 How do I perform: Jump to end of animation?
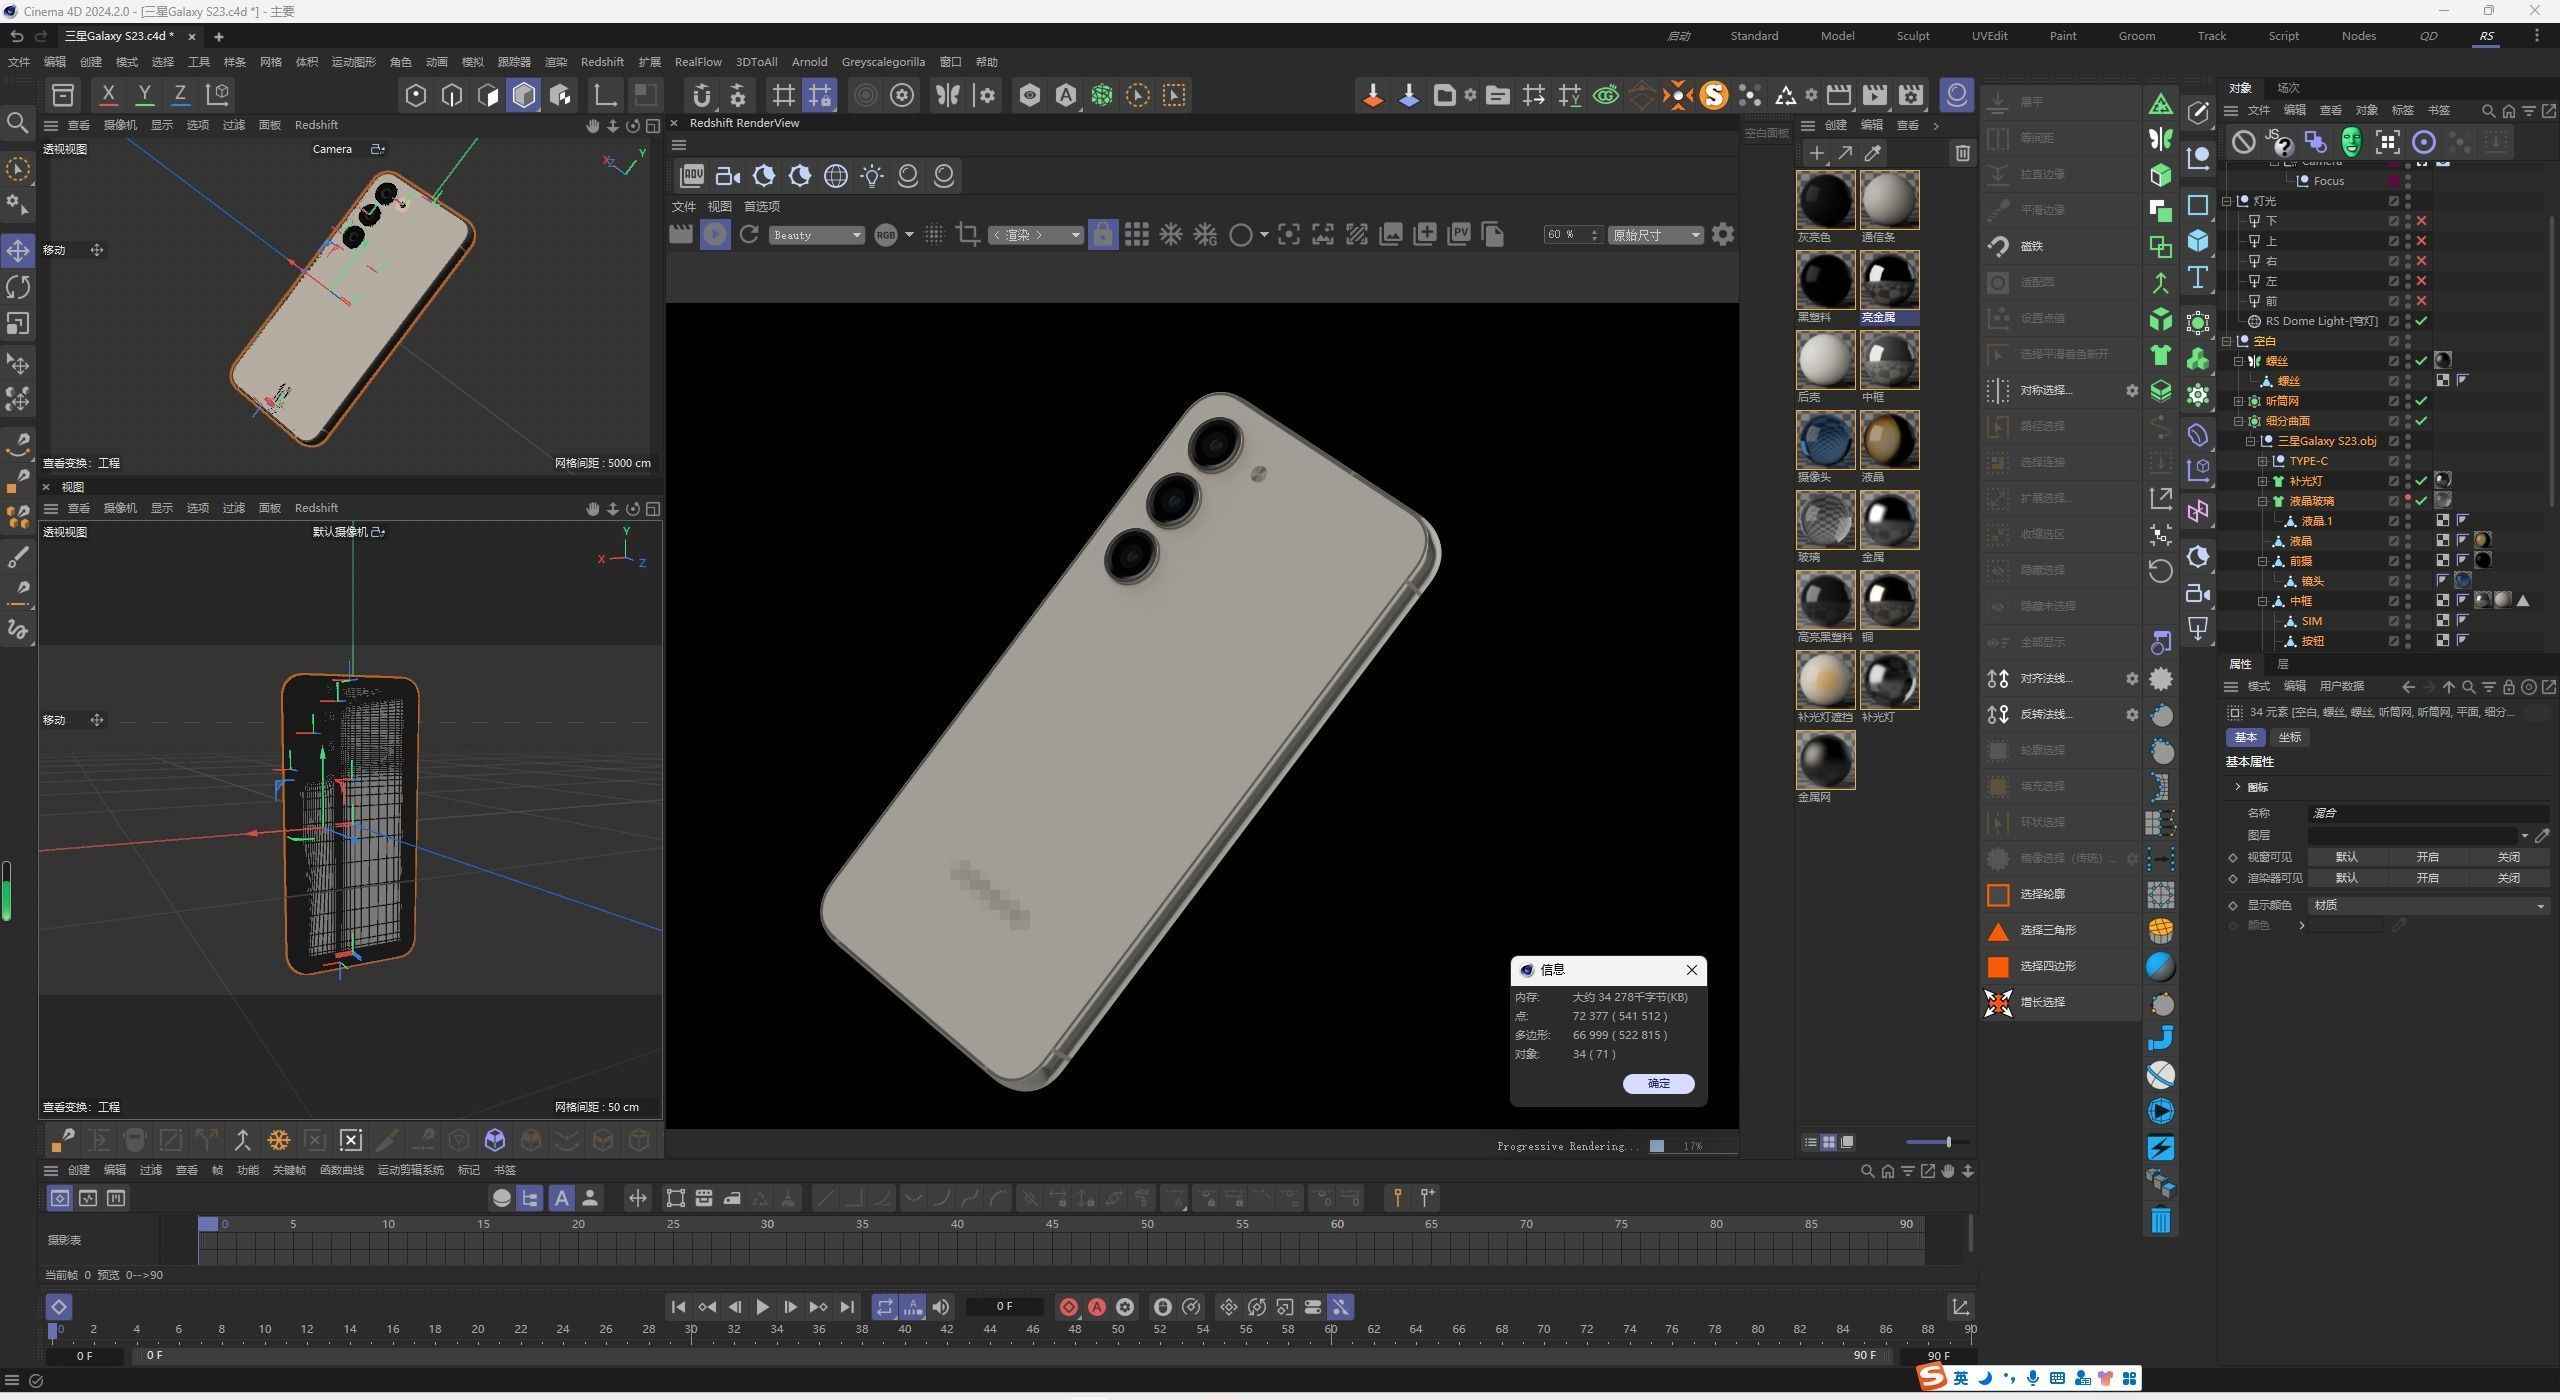pos(847,1307)
